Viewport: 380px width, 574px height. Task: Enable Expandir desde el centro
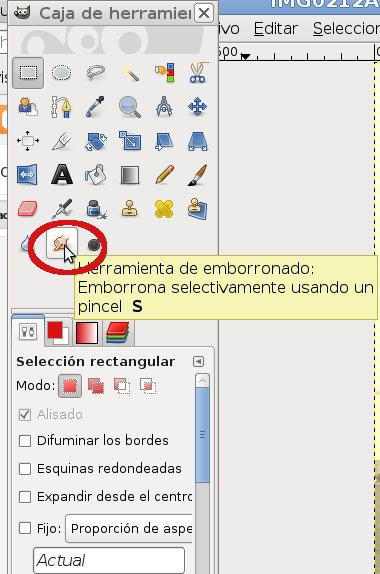pos(25,497)
